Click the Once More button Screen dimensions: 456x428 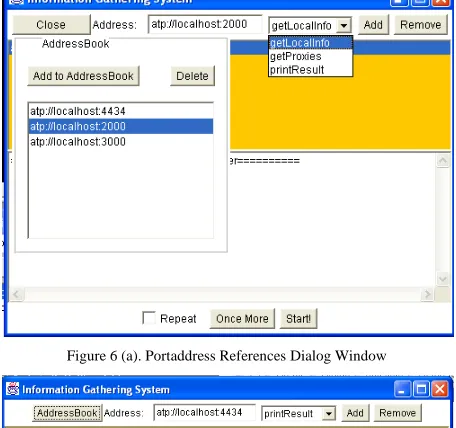point(242,319)
